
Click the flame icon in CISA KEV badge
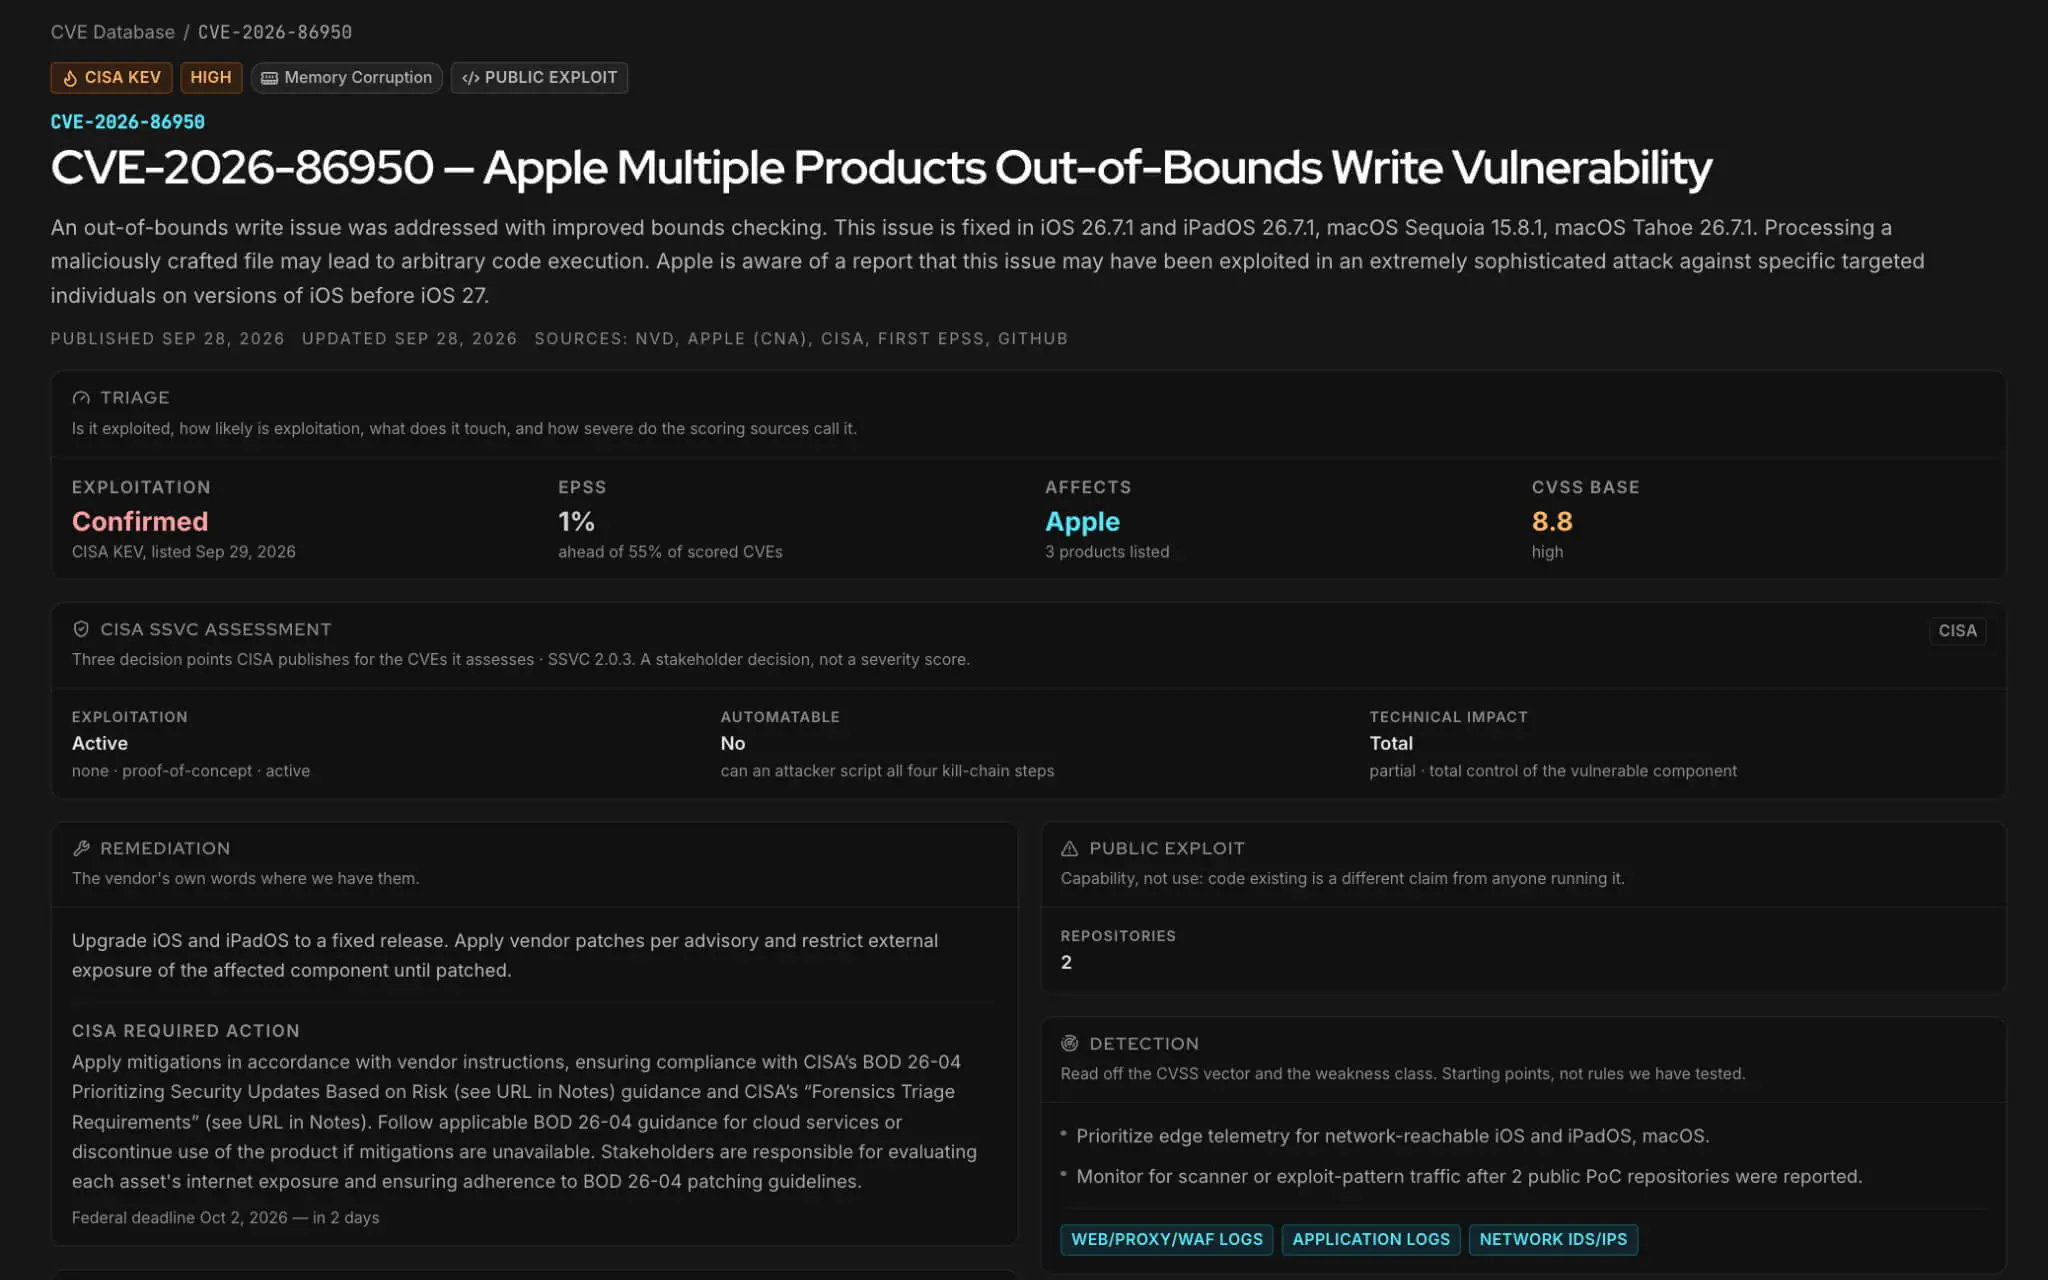pos(70,78)
